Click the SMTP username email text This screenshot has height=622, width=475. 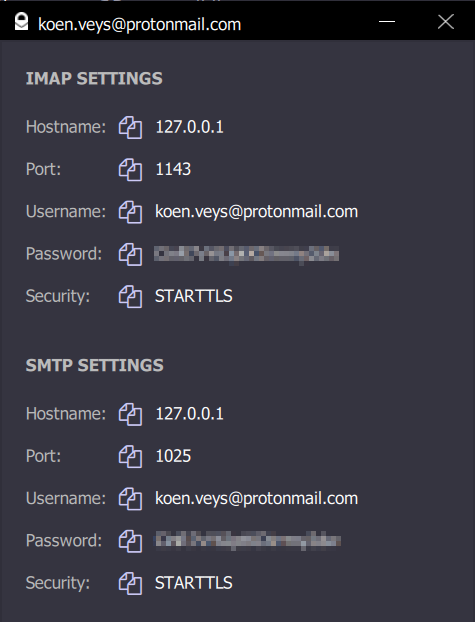click(256, 499)
